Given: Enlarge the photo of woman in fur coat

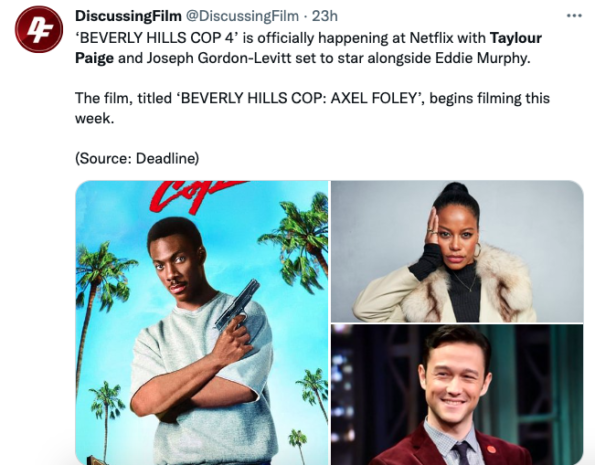Looking at the screenshot, I should [x=457, y=251].
